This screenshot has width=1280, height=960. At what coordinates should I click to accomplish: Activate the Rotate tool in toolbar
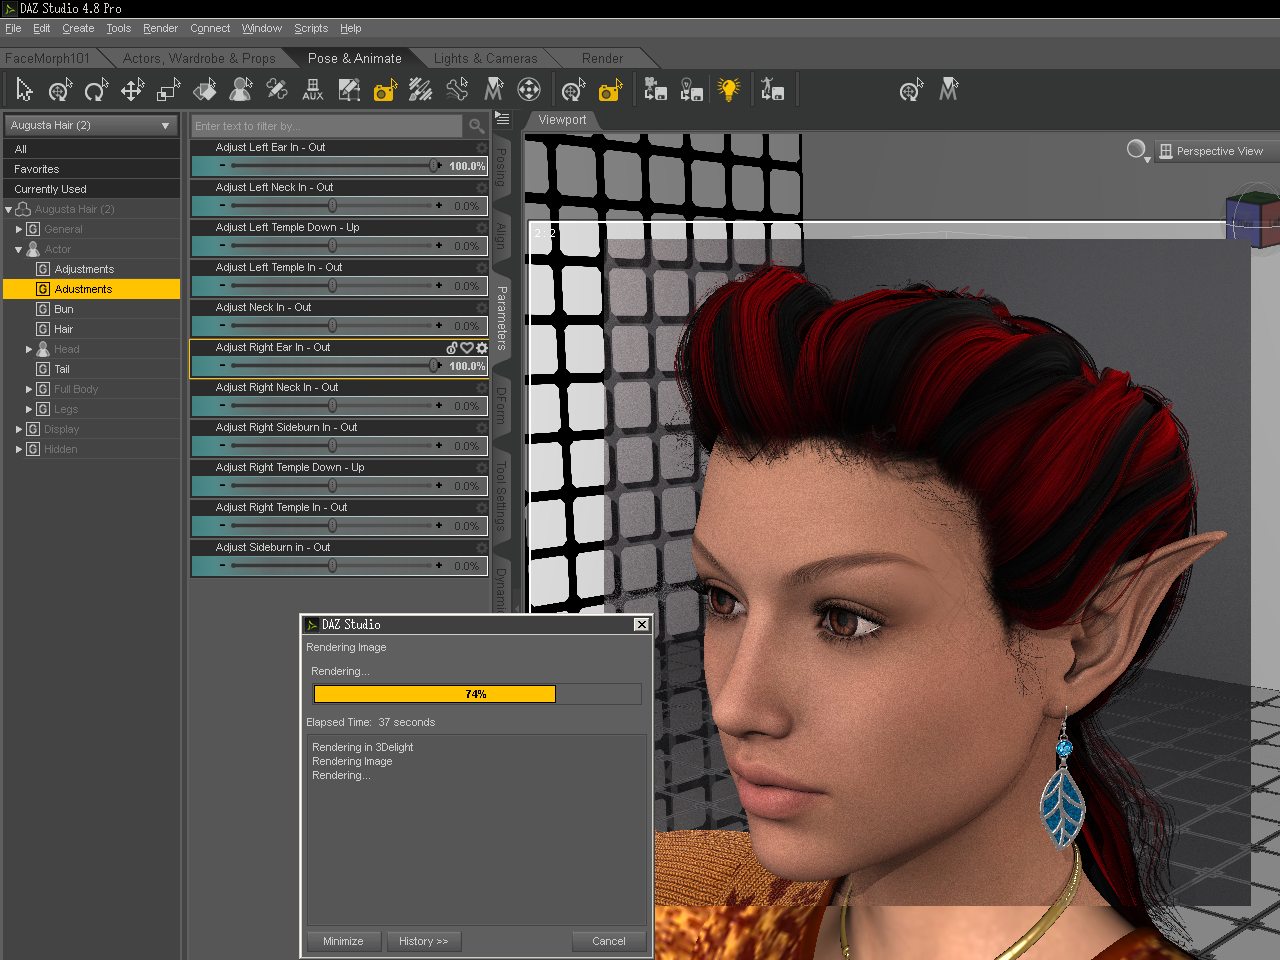[96, 90]
